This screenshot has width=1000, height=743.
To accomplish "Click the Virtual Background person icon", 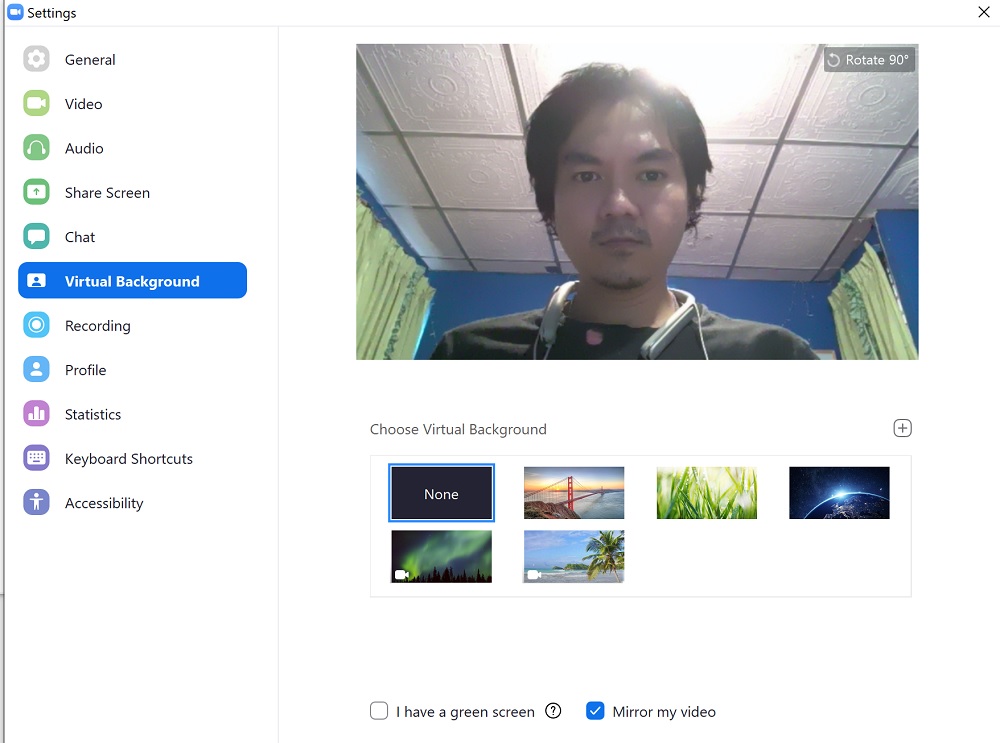I will (x=36, y=281).
